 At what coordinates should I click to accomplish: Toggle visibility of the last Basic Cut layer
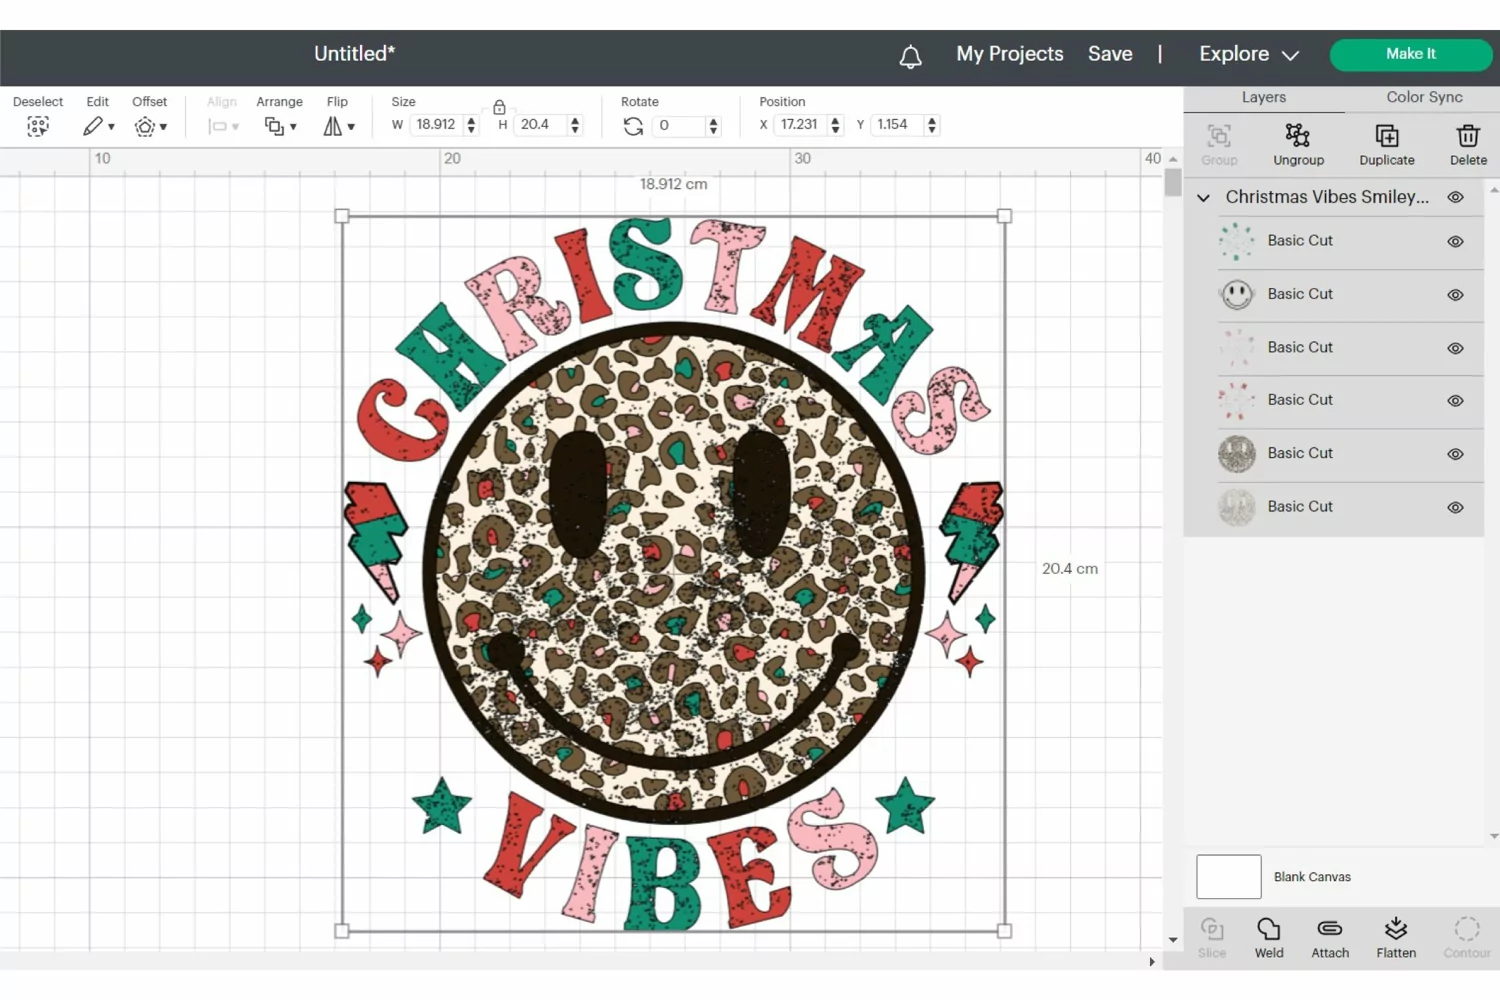coord(1456,508)
